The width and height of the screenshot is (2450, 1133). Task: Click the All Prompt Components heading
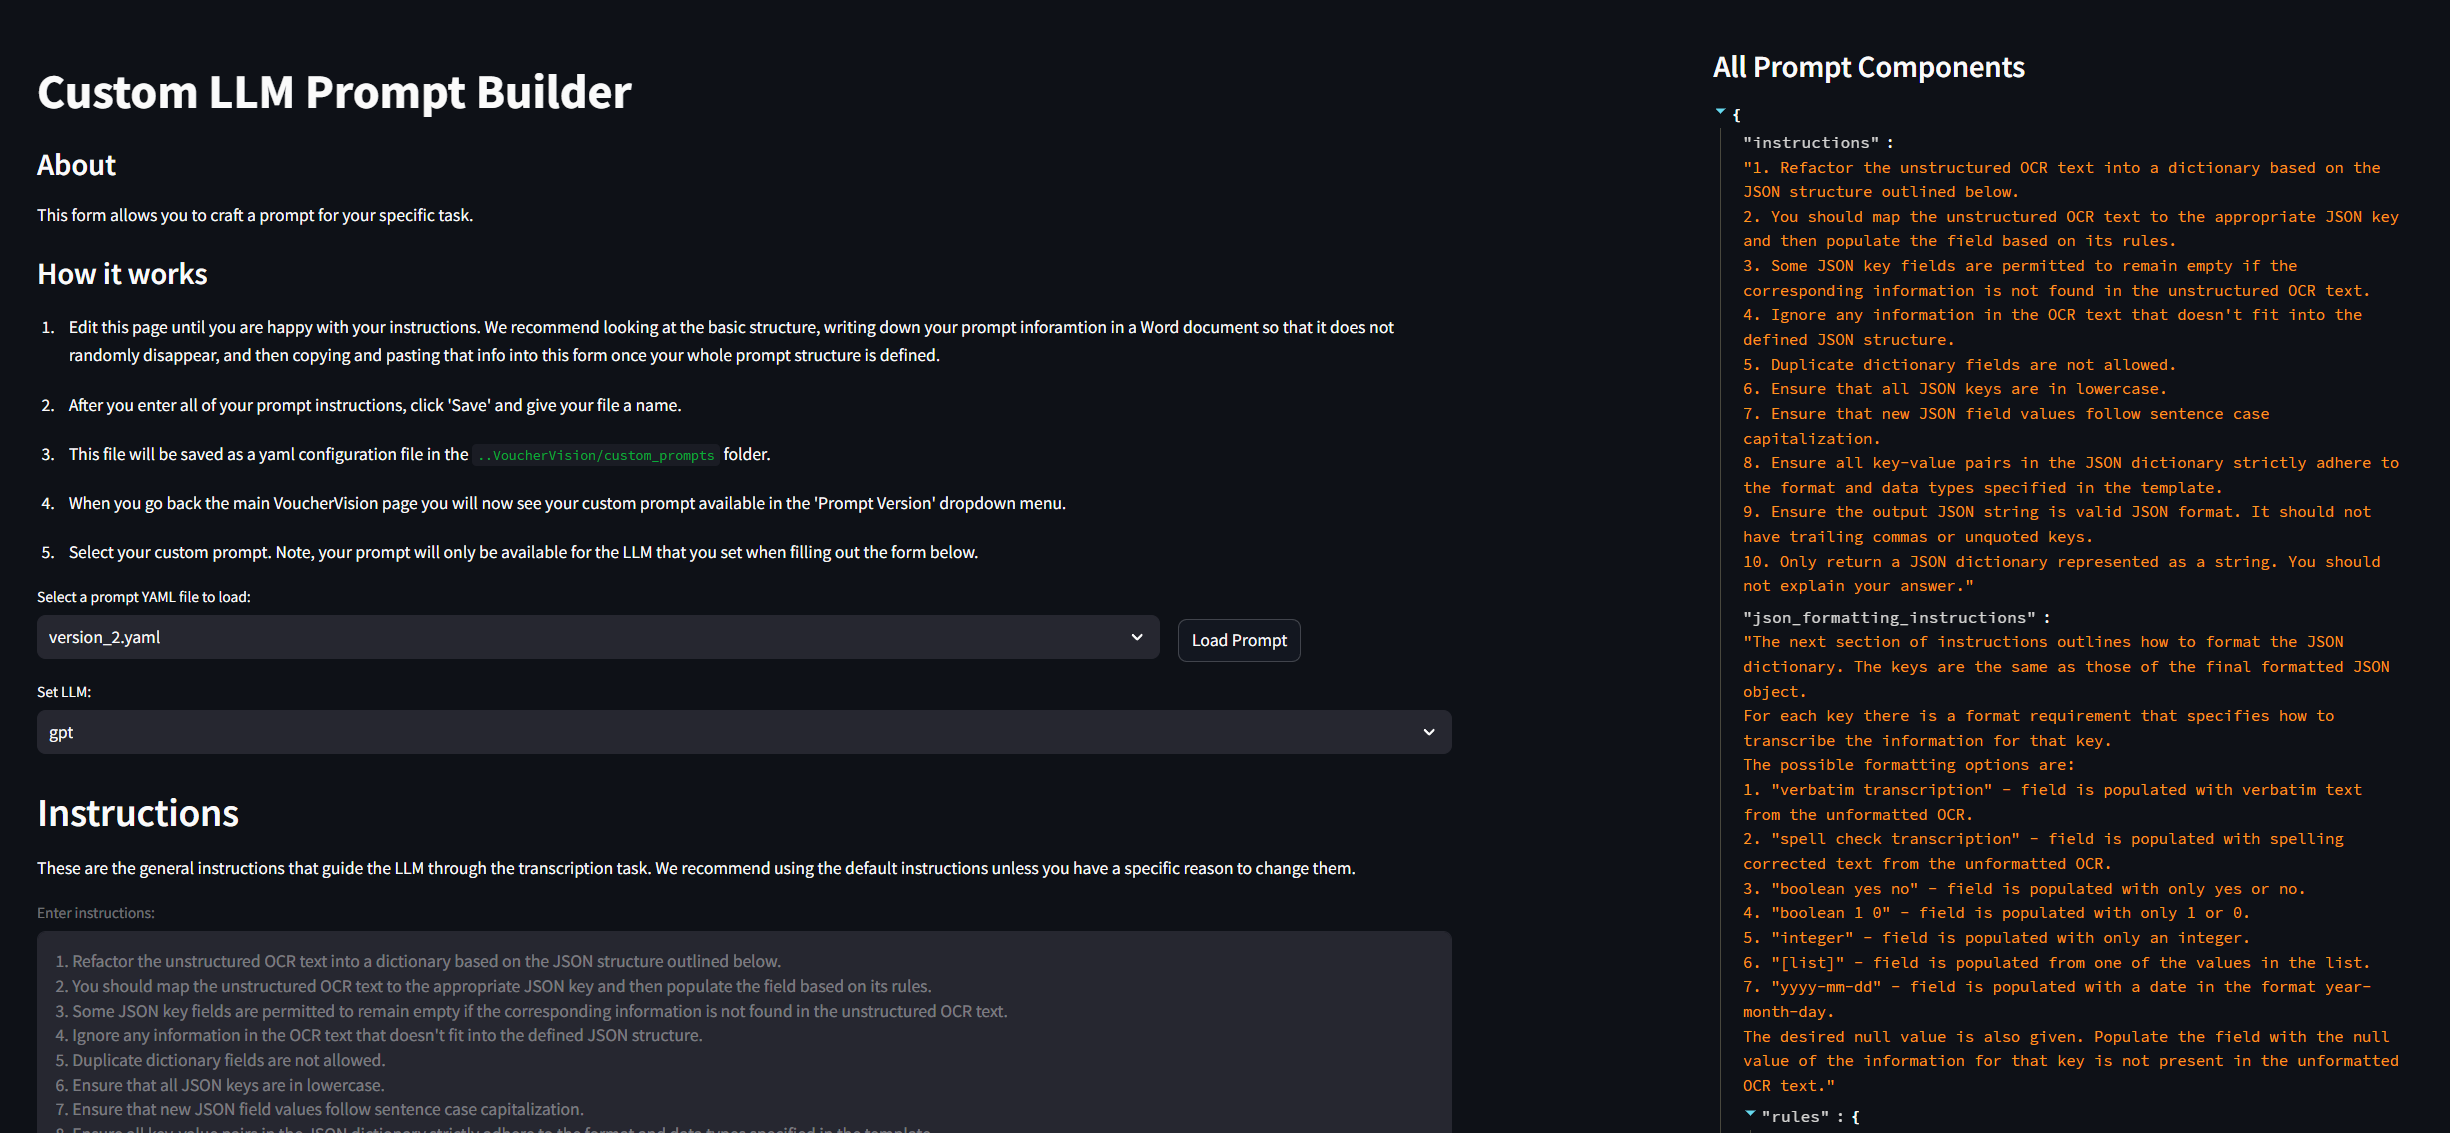coord(1868,67)
